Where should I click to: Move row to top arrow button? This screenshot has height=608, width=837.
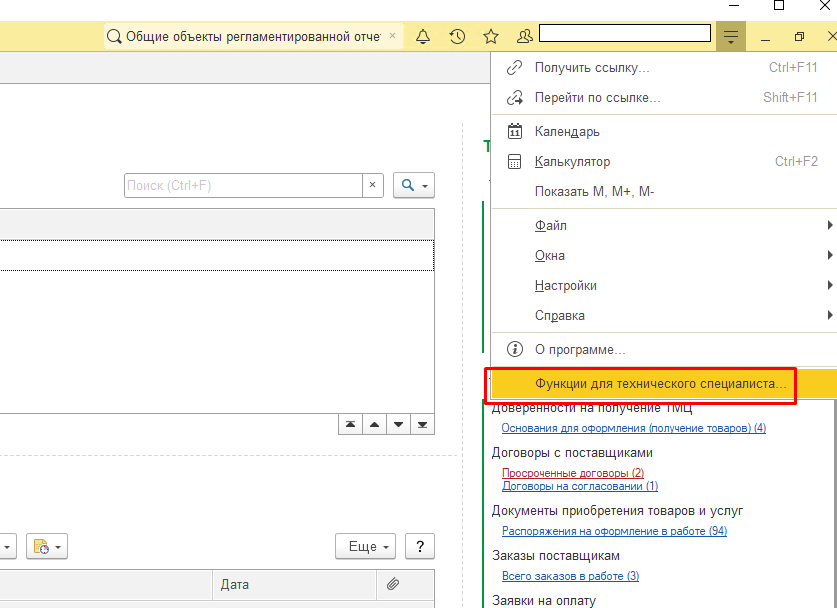[x=350, y=424]
